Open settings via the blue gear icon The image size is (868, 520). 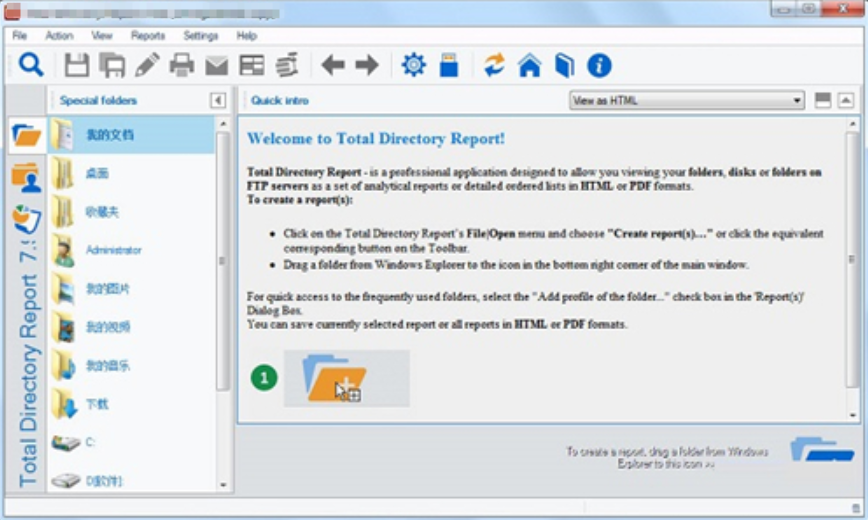414,65
